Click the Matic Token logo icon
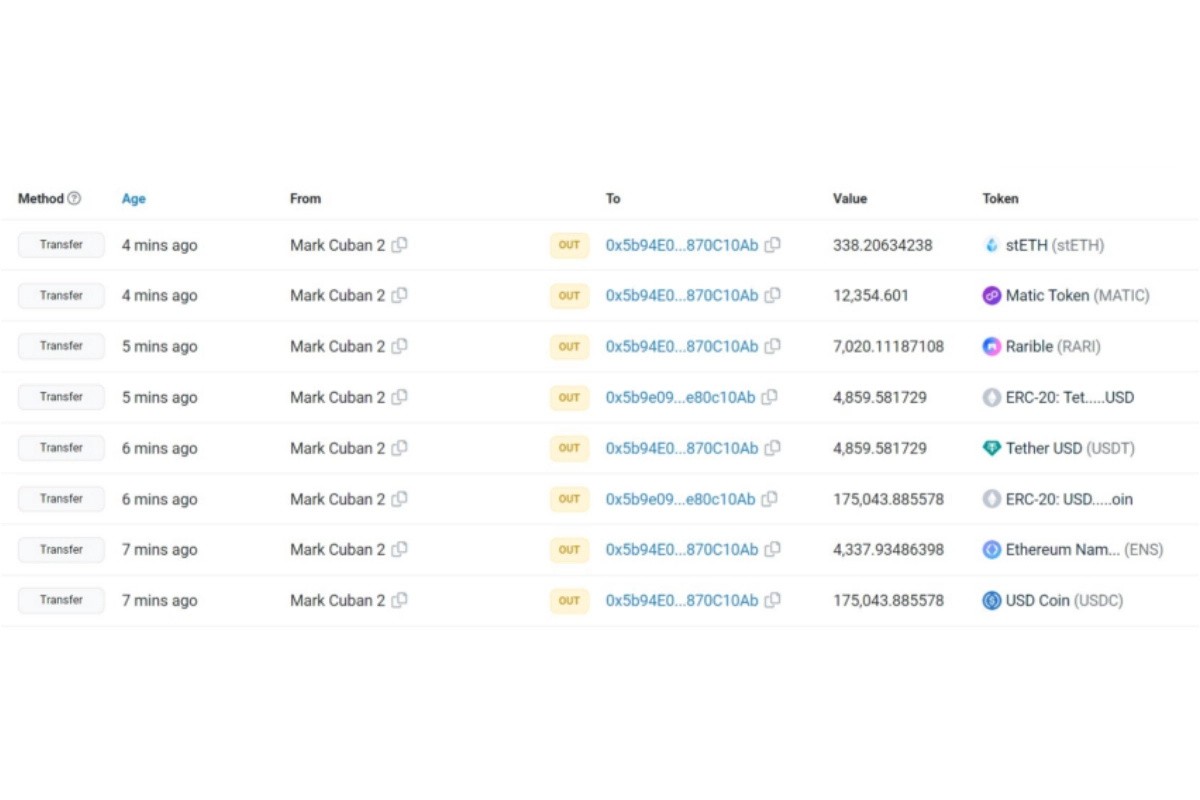Screen dimensions: 1200x800 coord(991,295)
